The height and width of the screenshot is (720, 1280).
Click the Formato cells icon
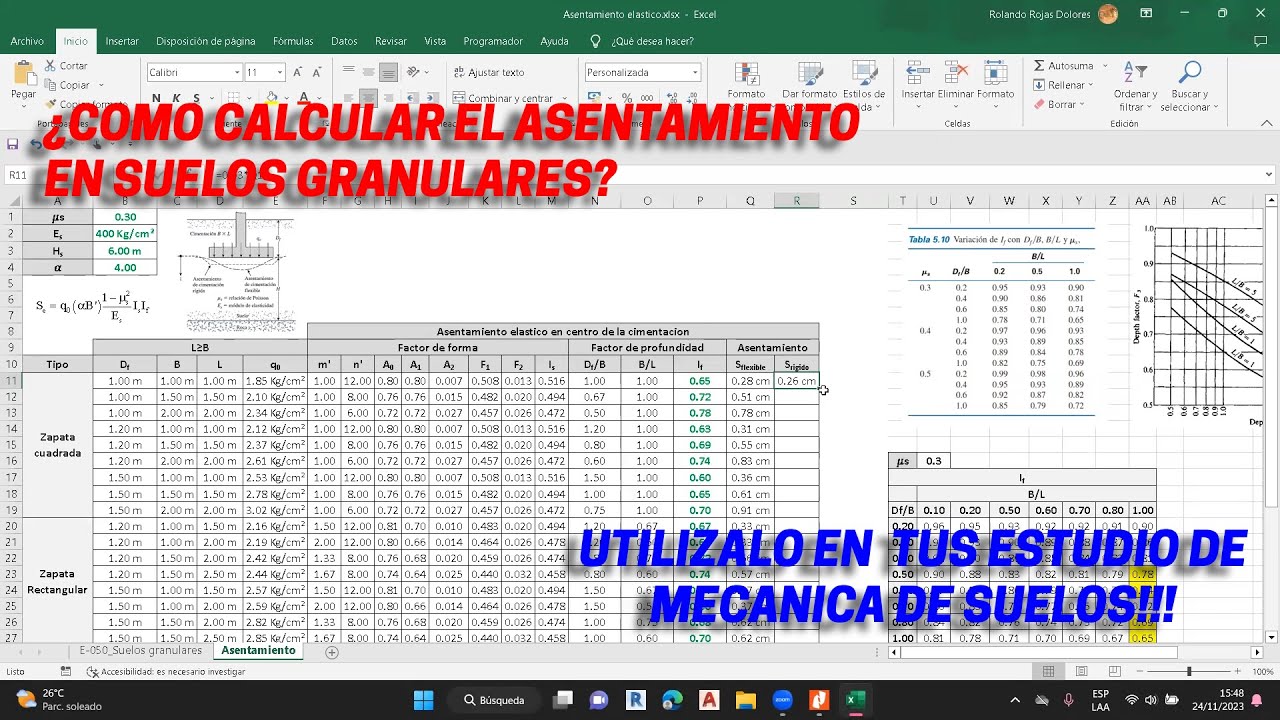pyautogui.click(x=995, y=73)
